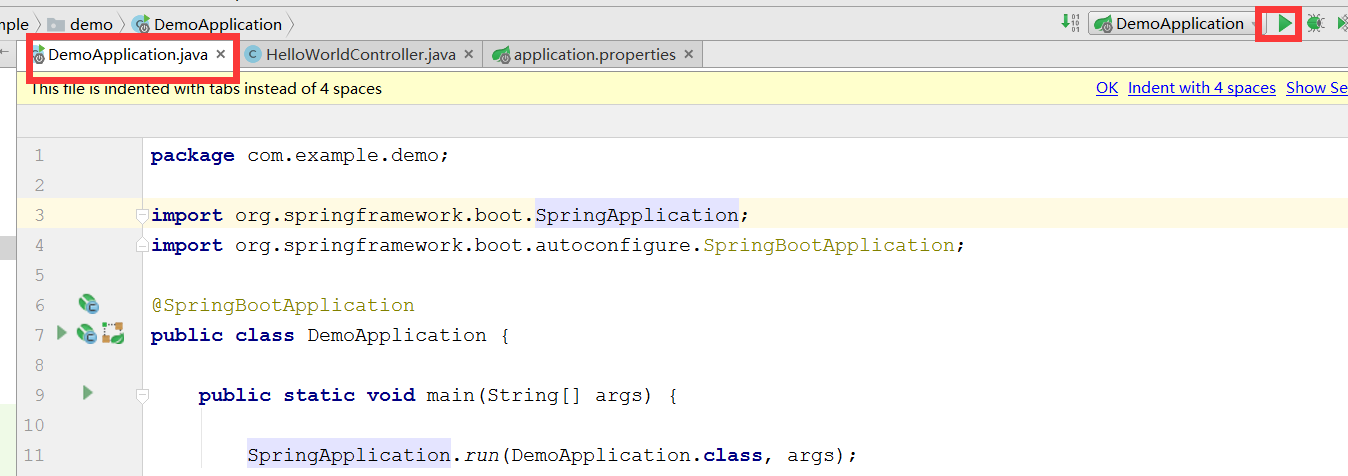
Task: Click the indentation notice message text
Action: 206,88
